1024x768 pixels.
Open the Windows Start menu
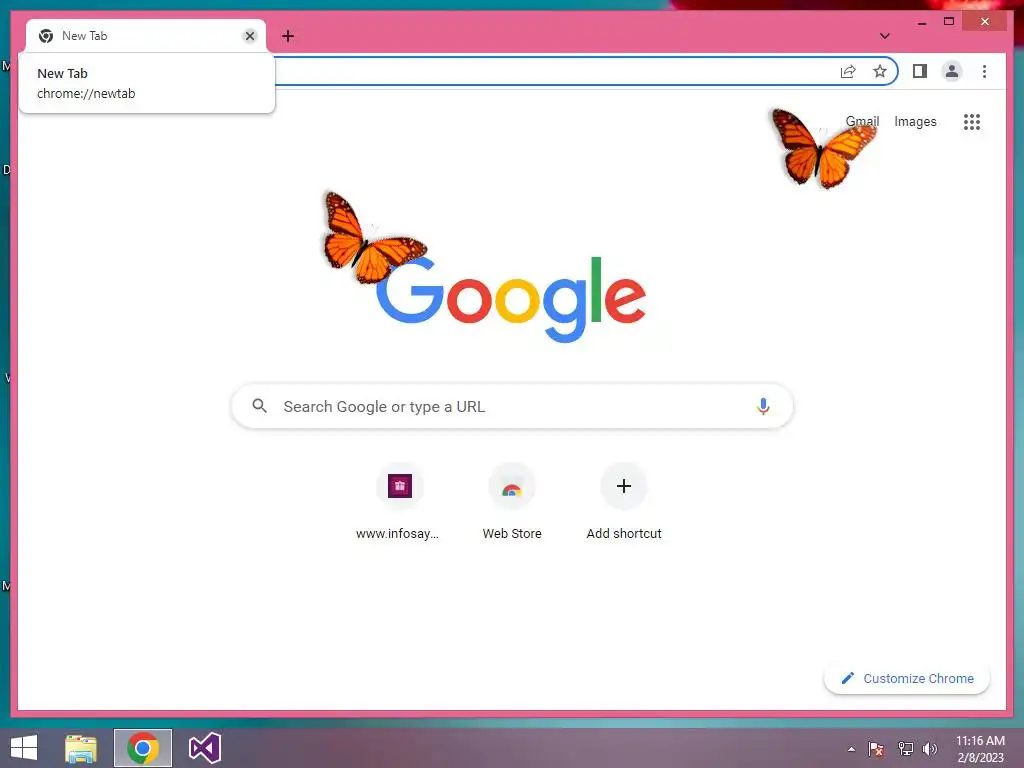coord(24,748)
